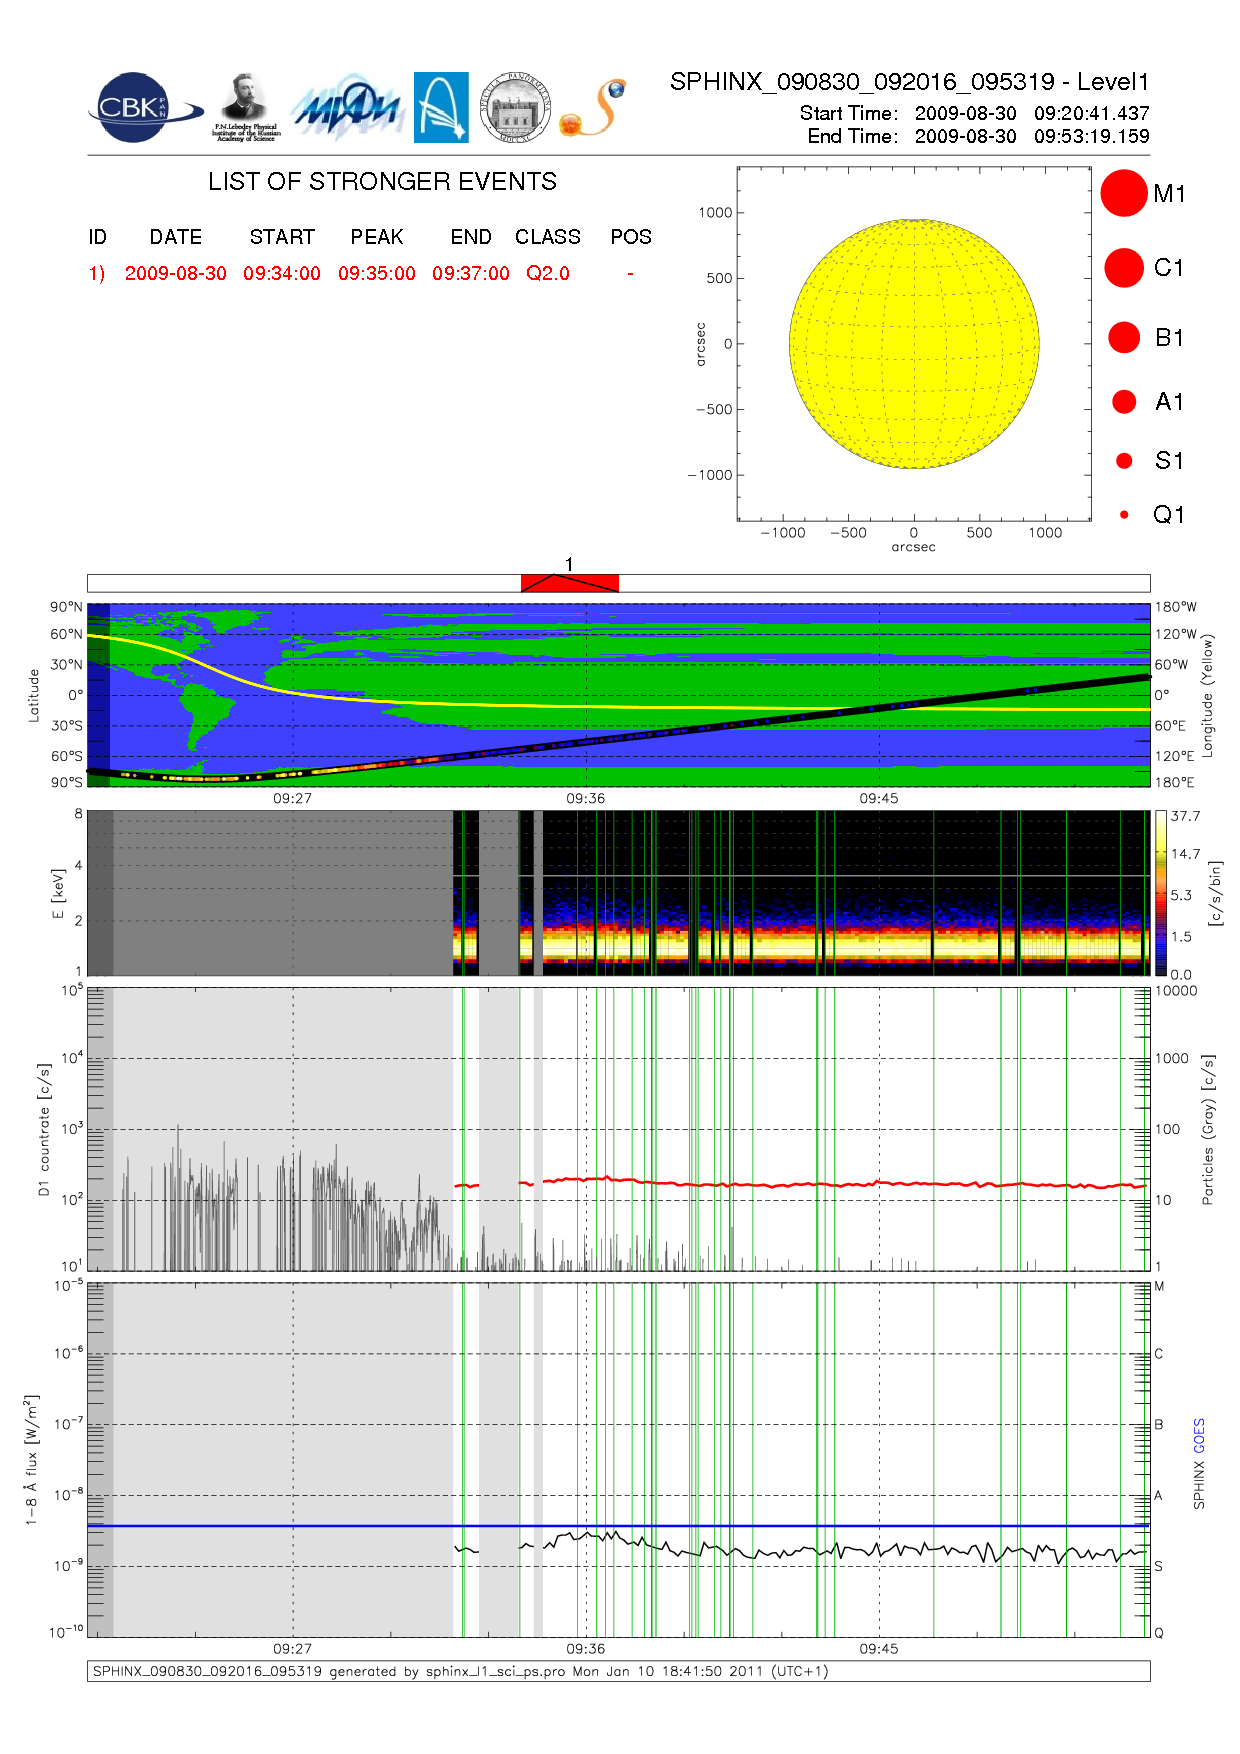
Task: Click the red C1 legend circle
Action: [x=1123, y=268]
